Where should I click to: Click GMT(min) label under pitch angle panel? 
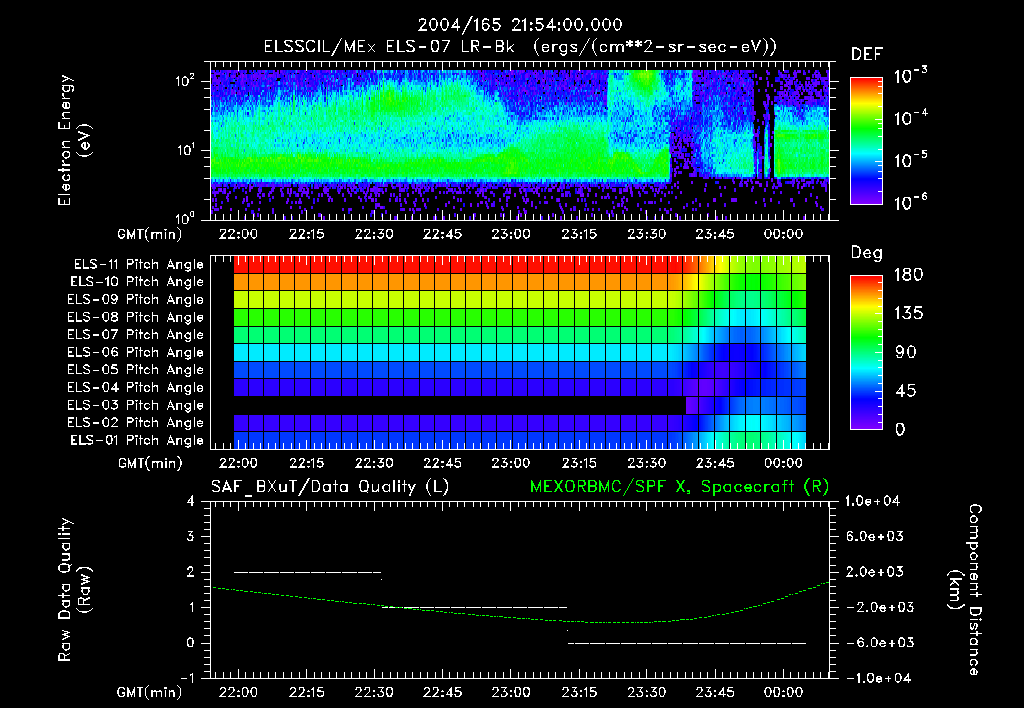pos(150,464)
